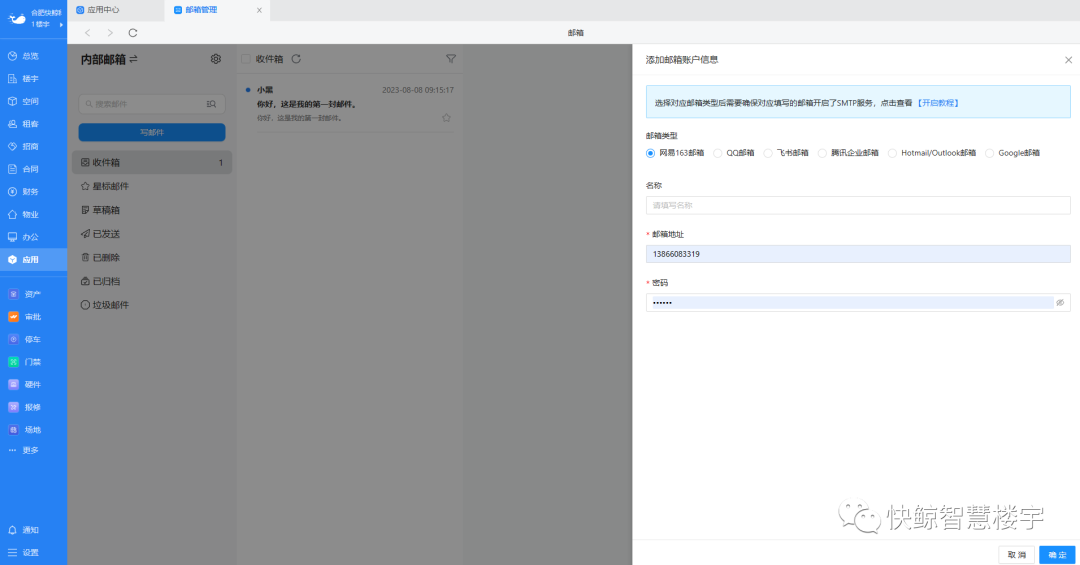Open the 开启教程 tutorial link
This screenshot has width=1080, height=565.
(x=938, y=102)
